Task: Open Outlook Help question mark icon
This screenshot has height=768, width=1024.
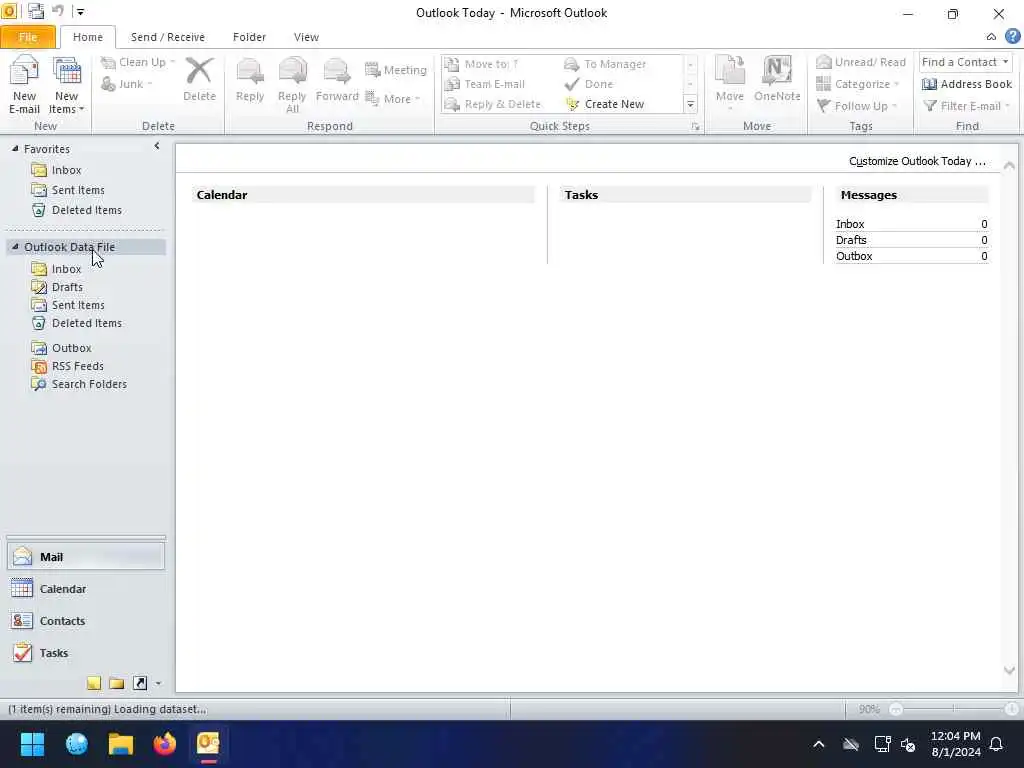Action: click(x=1012, y=37)
